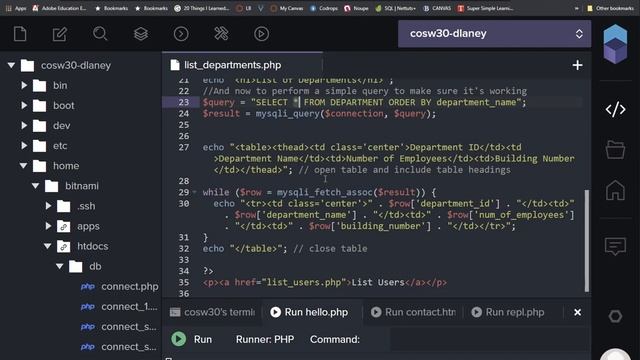Open the Codrops bookmark
This screenshot has height=360, width=640.
pos(324,8)
